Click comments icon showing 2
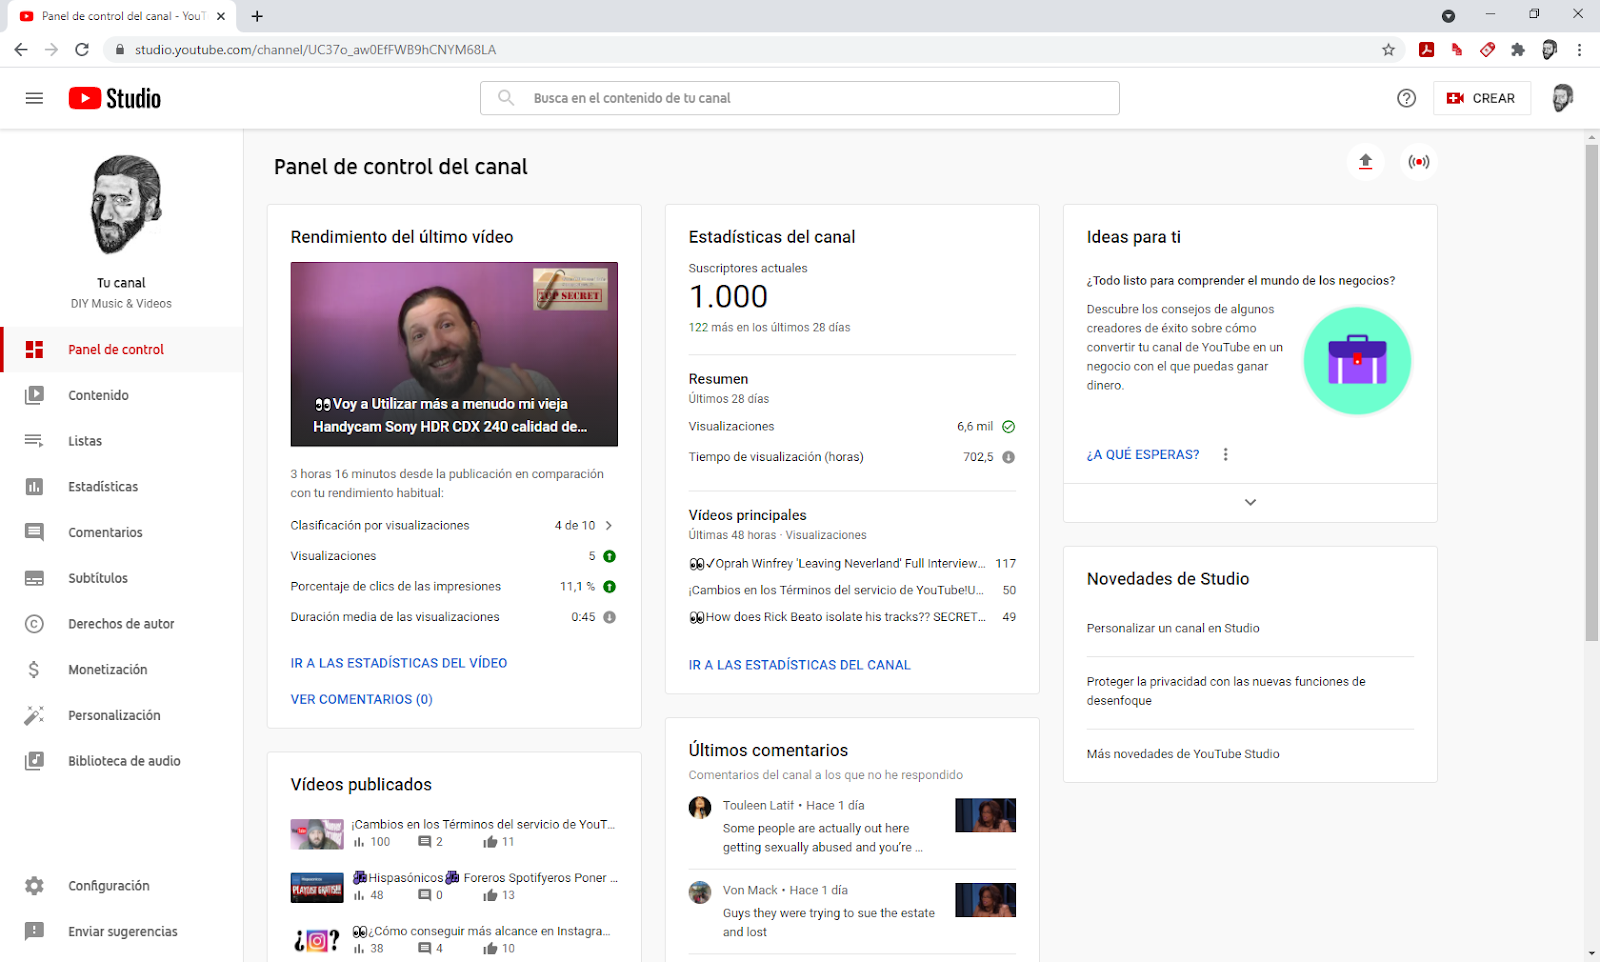 click(424, 842)
